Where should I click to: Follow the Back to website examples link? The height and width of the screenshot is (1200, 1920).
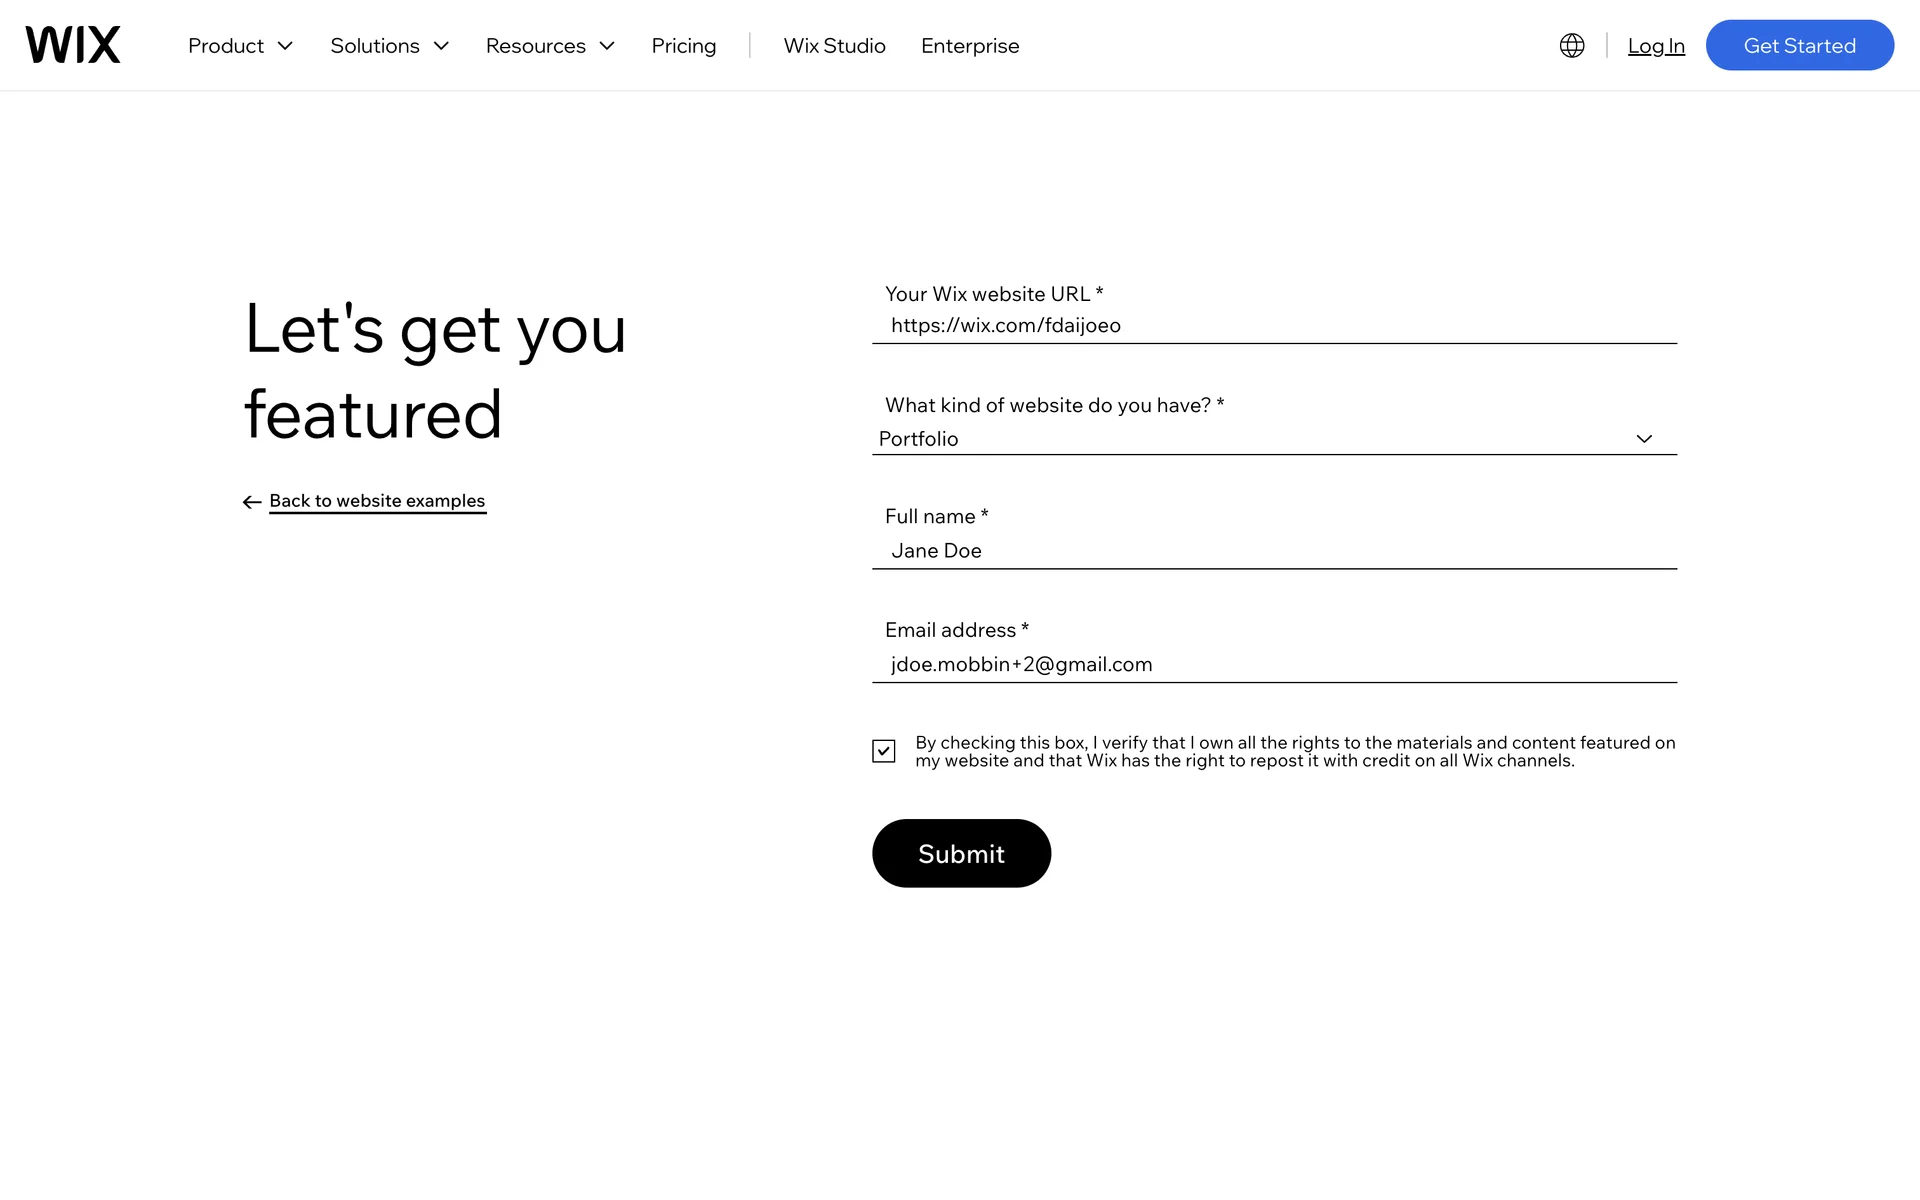tap(377, 501)
